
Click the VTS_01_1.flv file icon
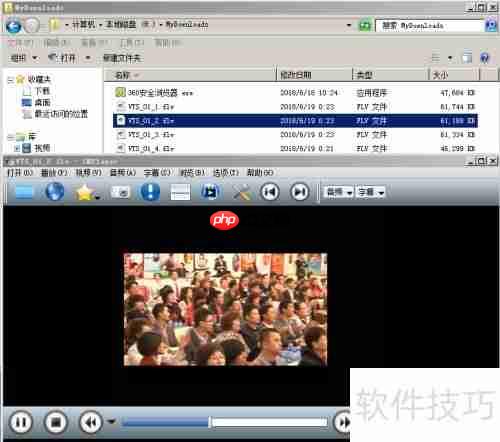120,107
